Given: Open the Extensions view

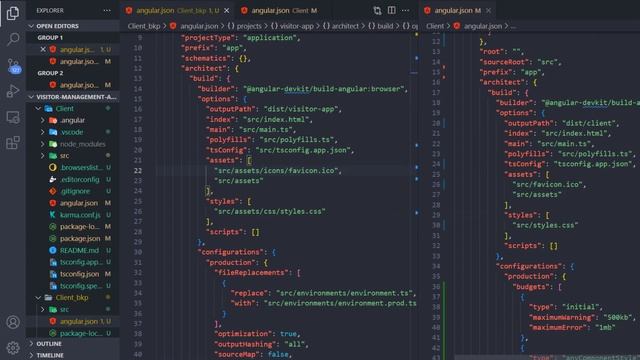Looking at the screenshot, I should click(x=13, y=143).
